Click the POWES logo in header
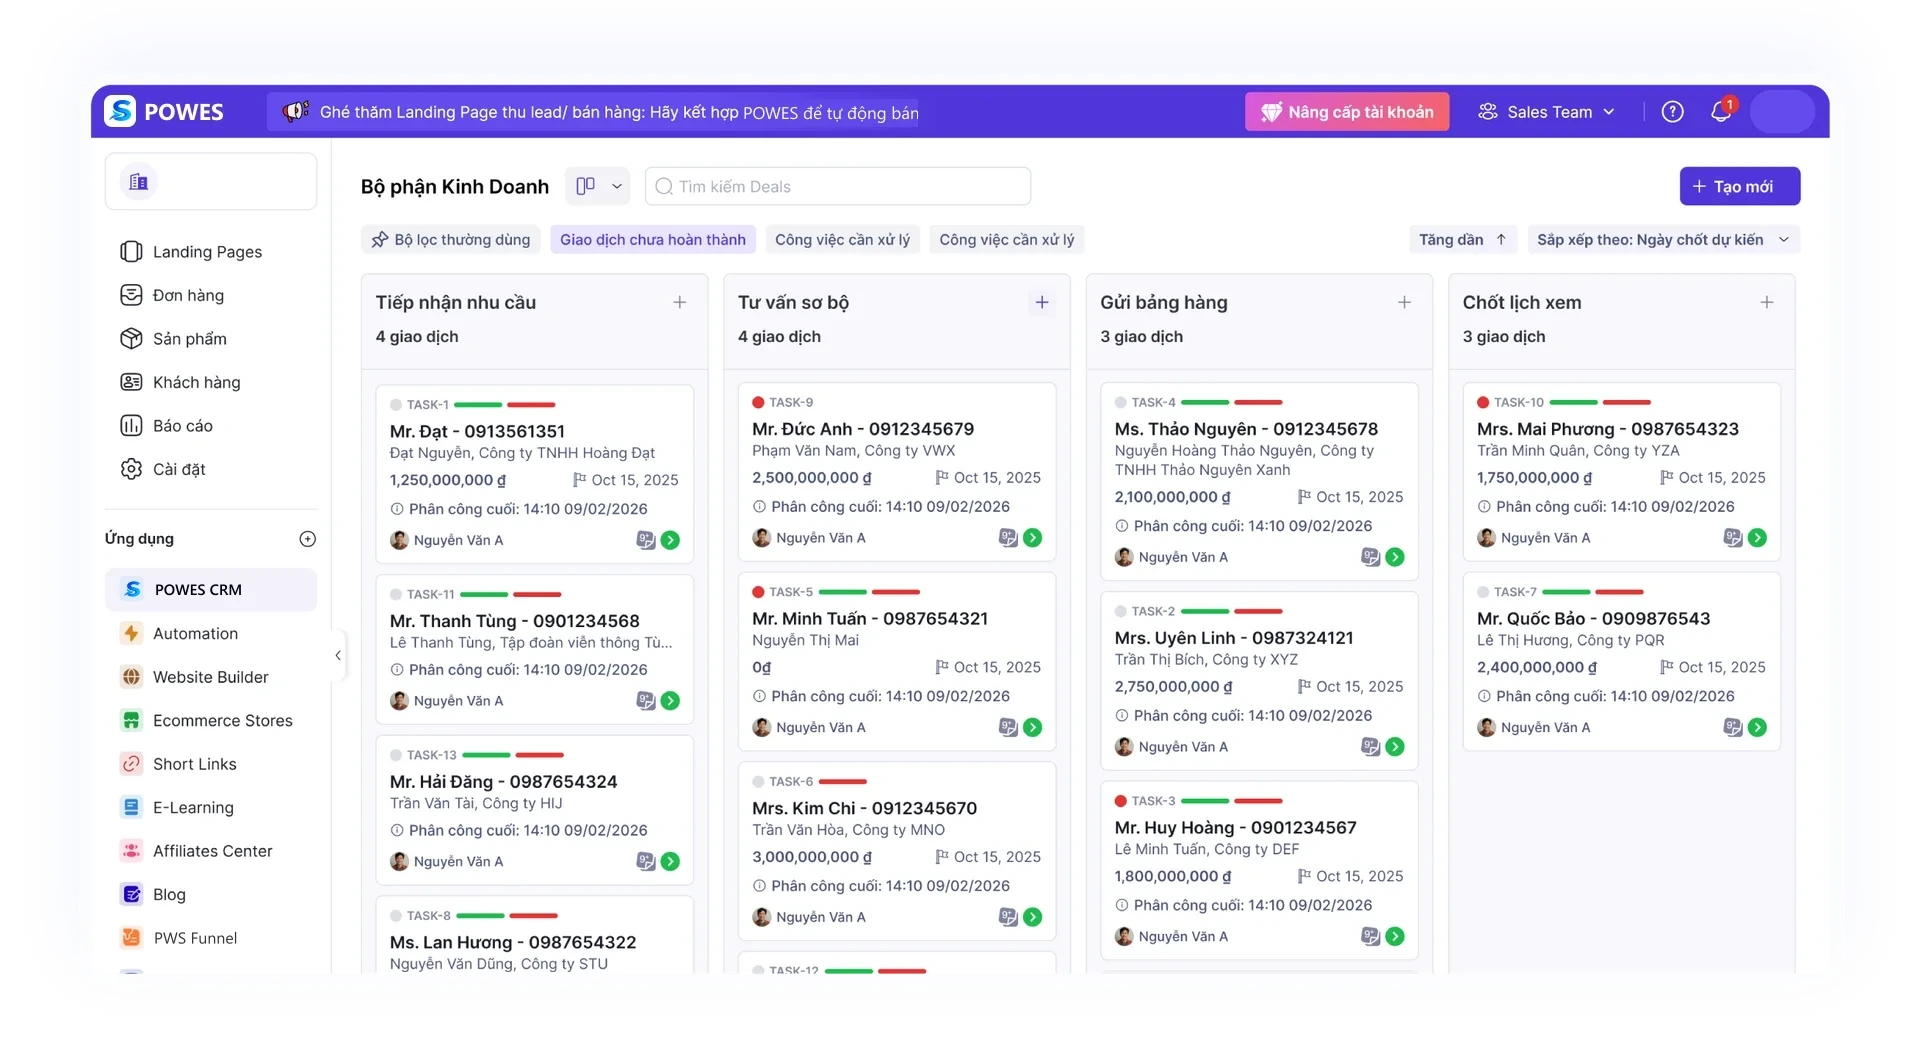The width and height of the screenshot is (1920, 1059). coord(165,111)
